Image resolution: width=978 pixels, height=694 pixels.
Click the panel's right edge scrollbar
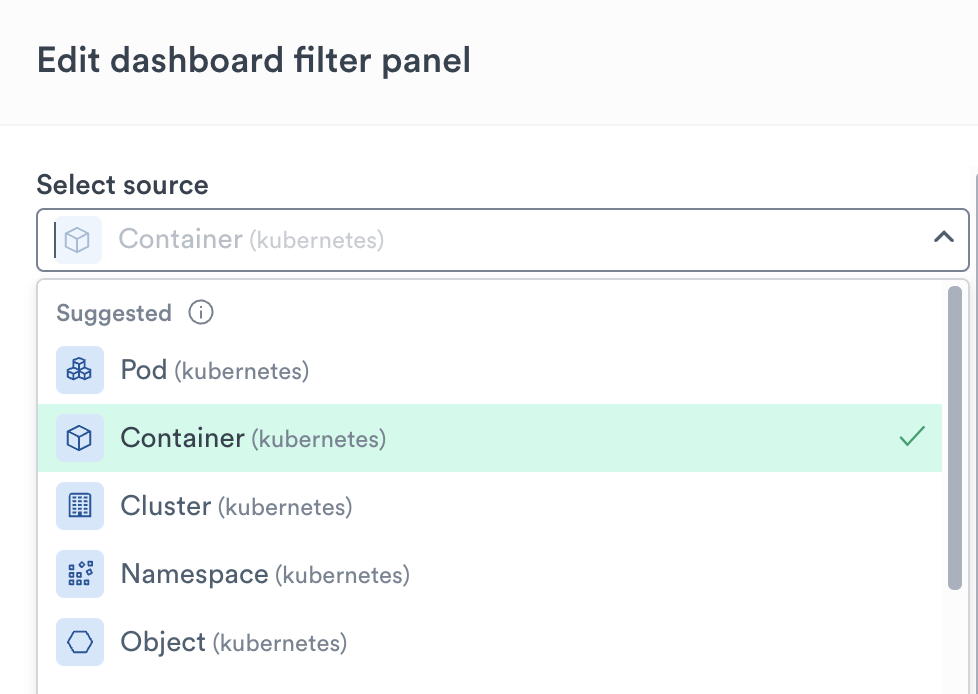pos(975,400)
